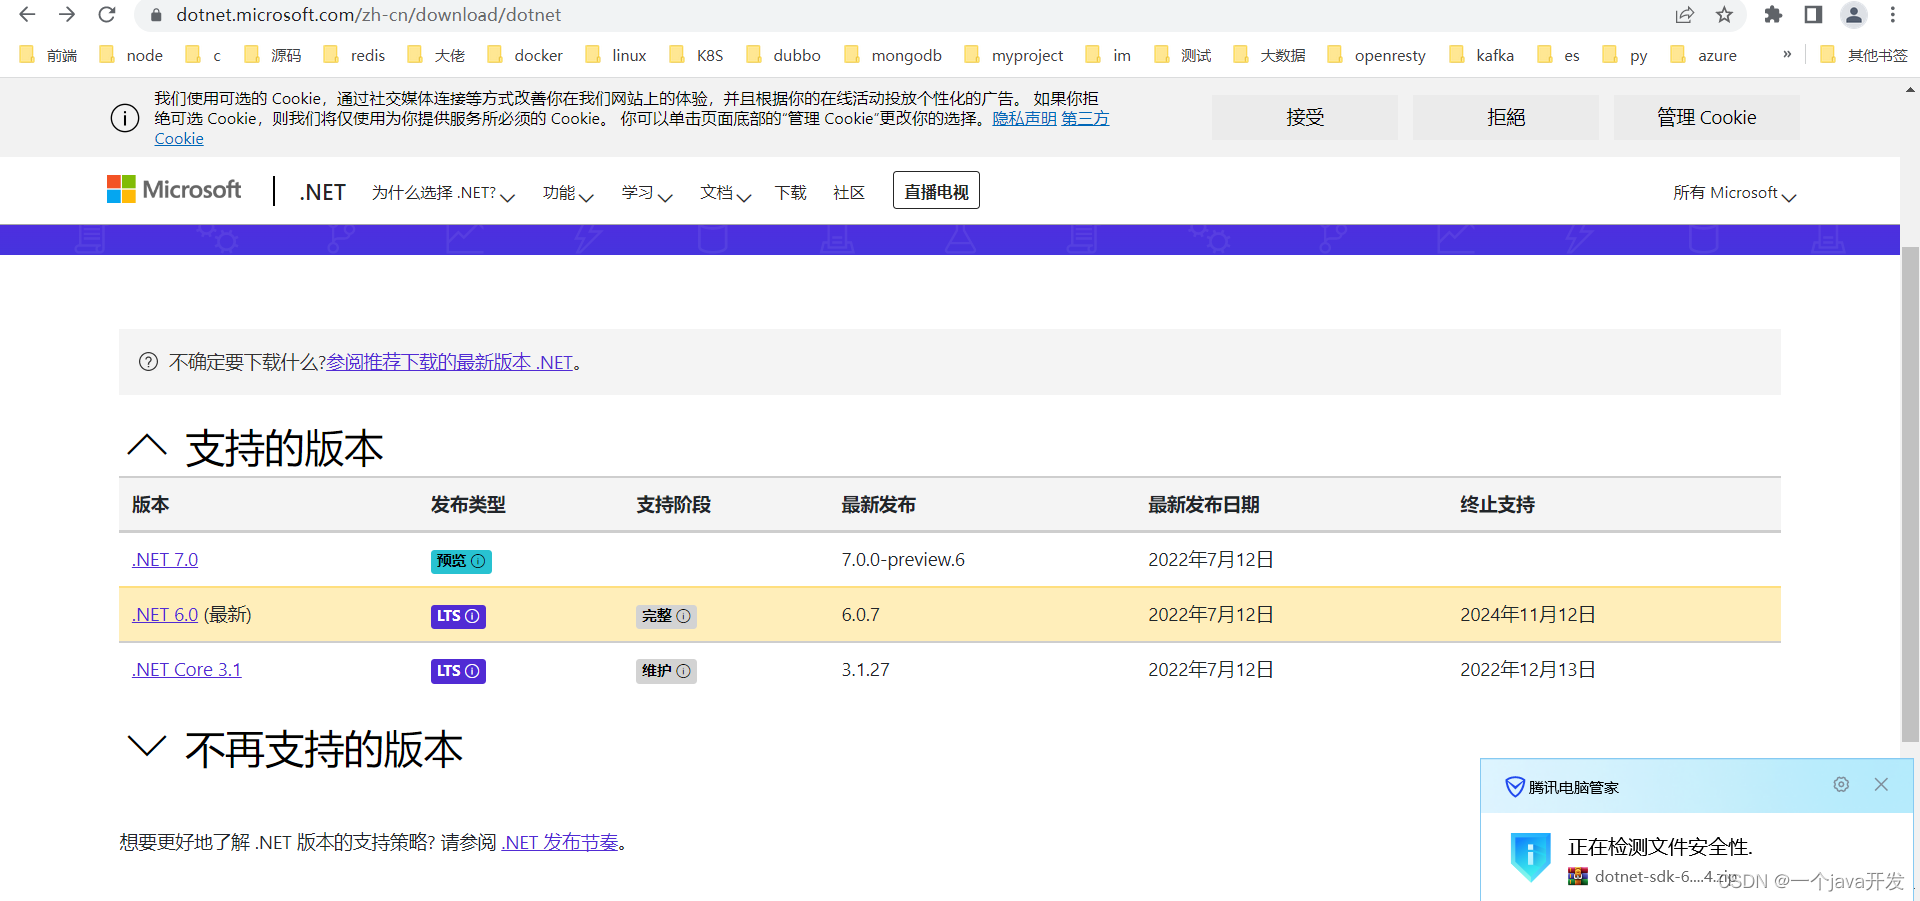Open 学习 dropdown menu
Screen dimensions: 1920x901
point(647,193)
